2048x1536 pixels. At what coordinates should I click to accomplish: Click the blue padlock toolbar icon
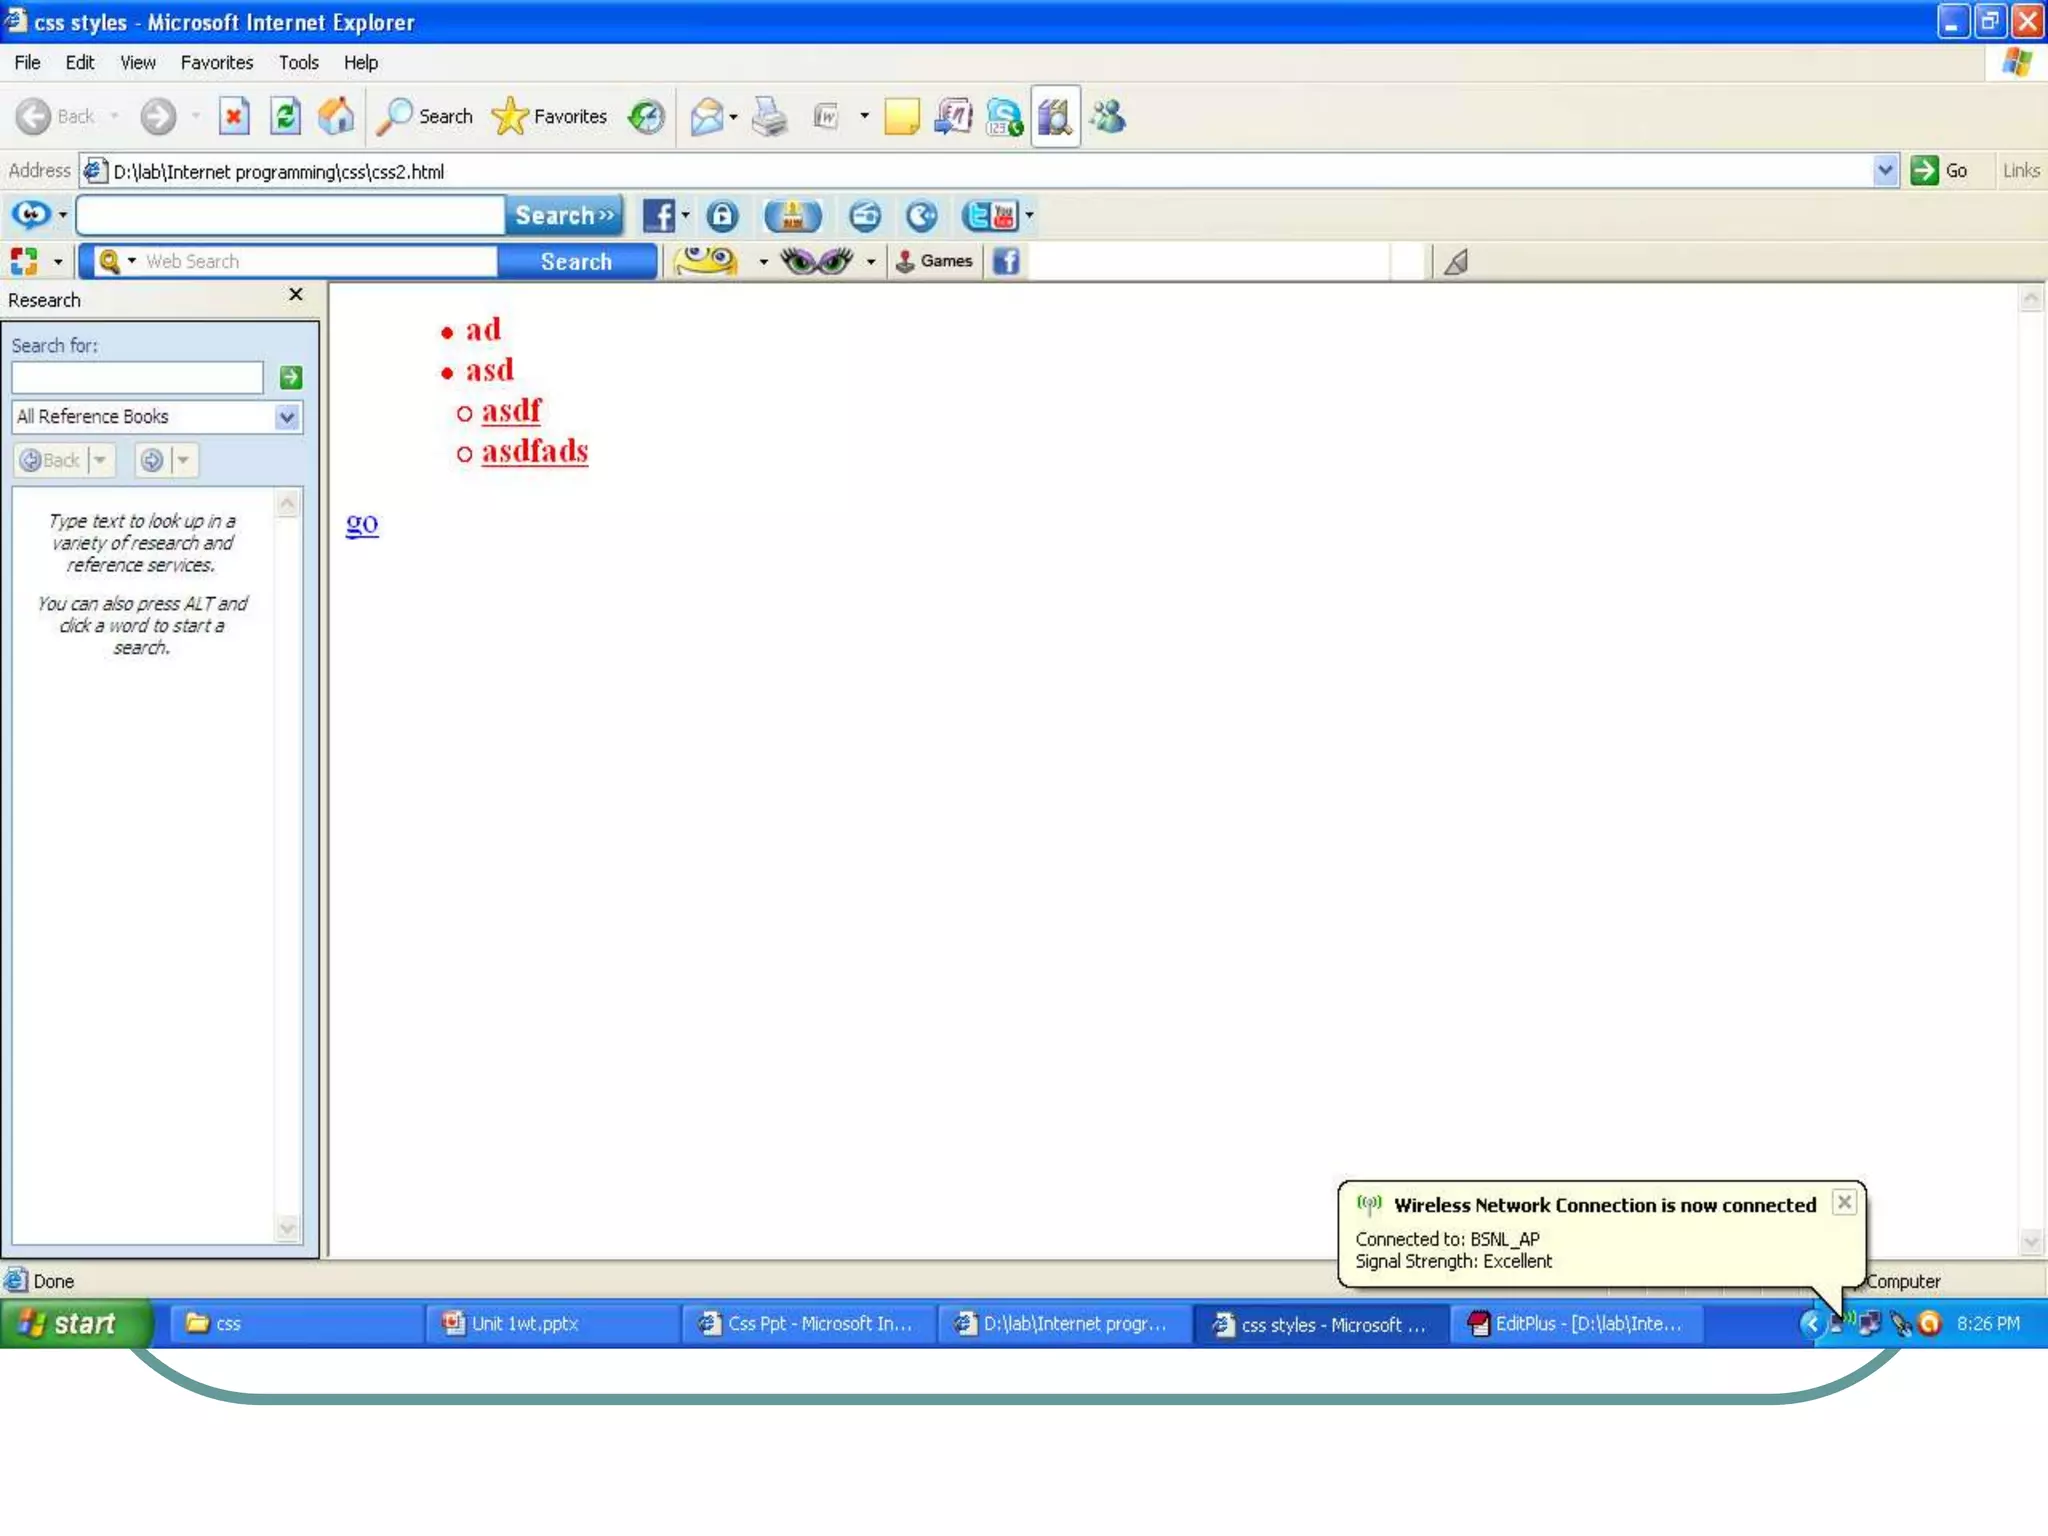point(722,215)
